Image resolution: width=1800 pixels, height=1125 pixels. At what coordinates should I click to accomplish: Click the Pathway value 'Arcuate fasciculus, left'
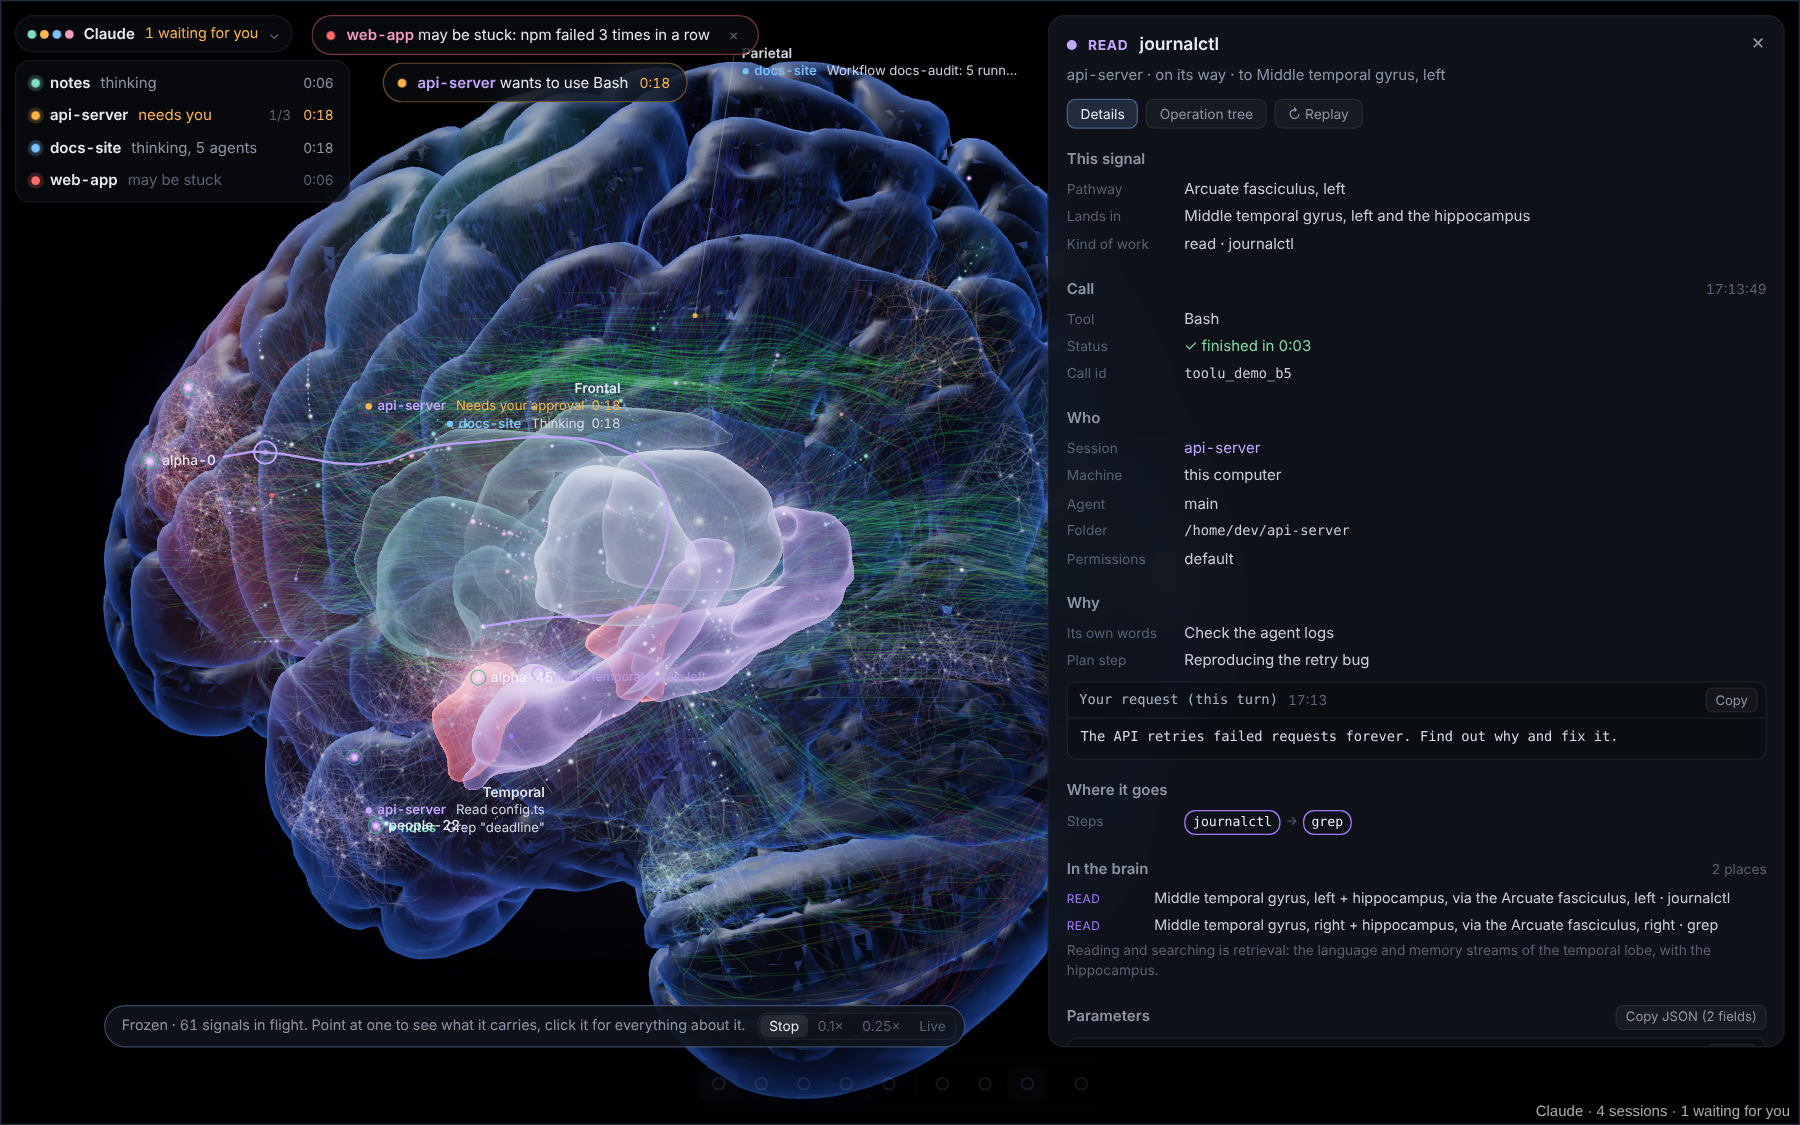(1265, 189)
